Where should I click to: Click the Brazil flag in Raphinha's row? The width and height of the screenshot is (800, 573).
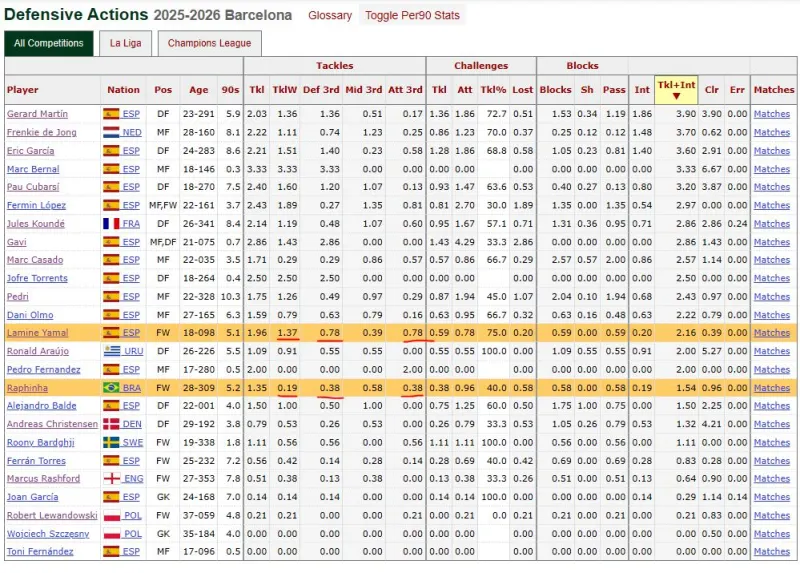point(111,388)
